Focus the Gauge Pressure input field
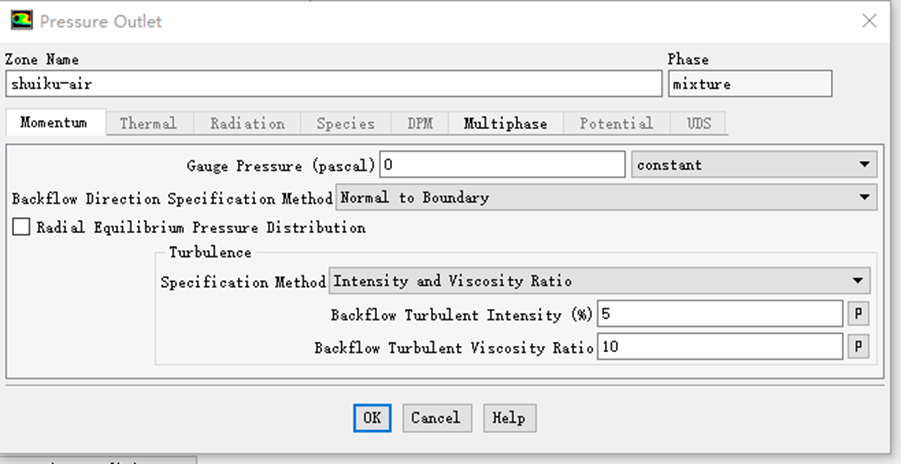Image resolution: width=901 pixels, height=464 pixels. click(x=502, y=164)
